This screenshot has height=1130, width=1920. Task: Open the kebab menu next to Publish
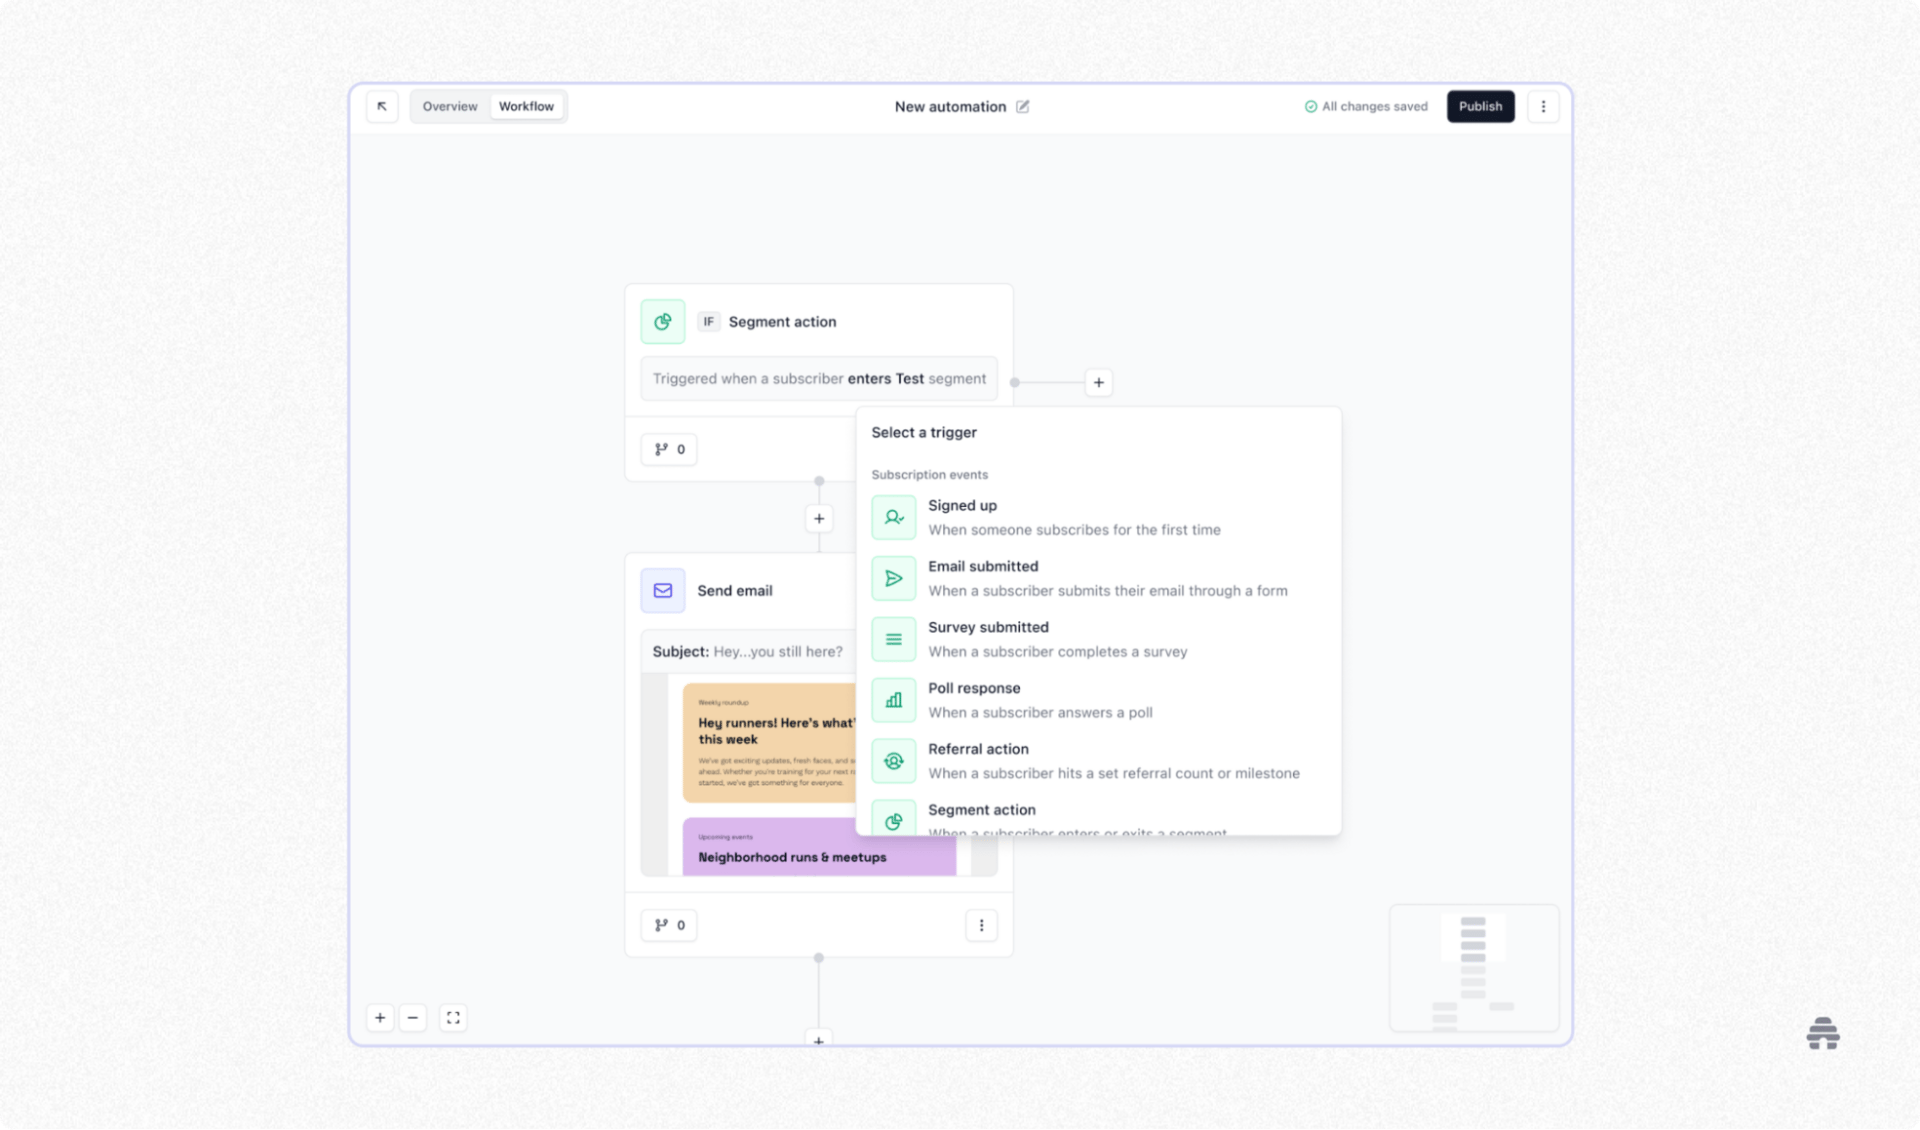tap(1543, 106)
